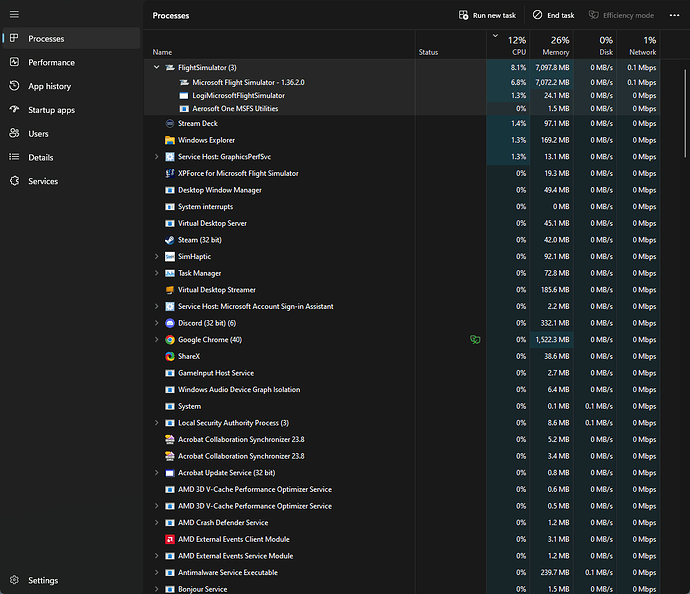The height and width of the screenshot is (594, 690).
Task: Select Windows Audio Device Graph Isolation
Action: [402, 390]
